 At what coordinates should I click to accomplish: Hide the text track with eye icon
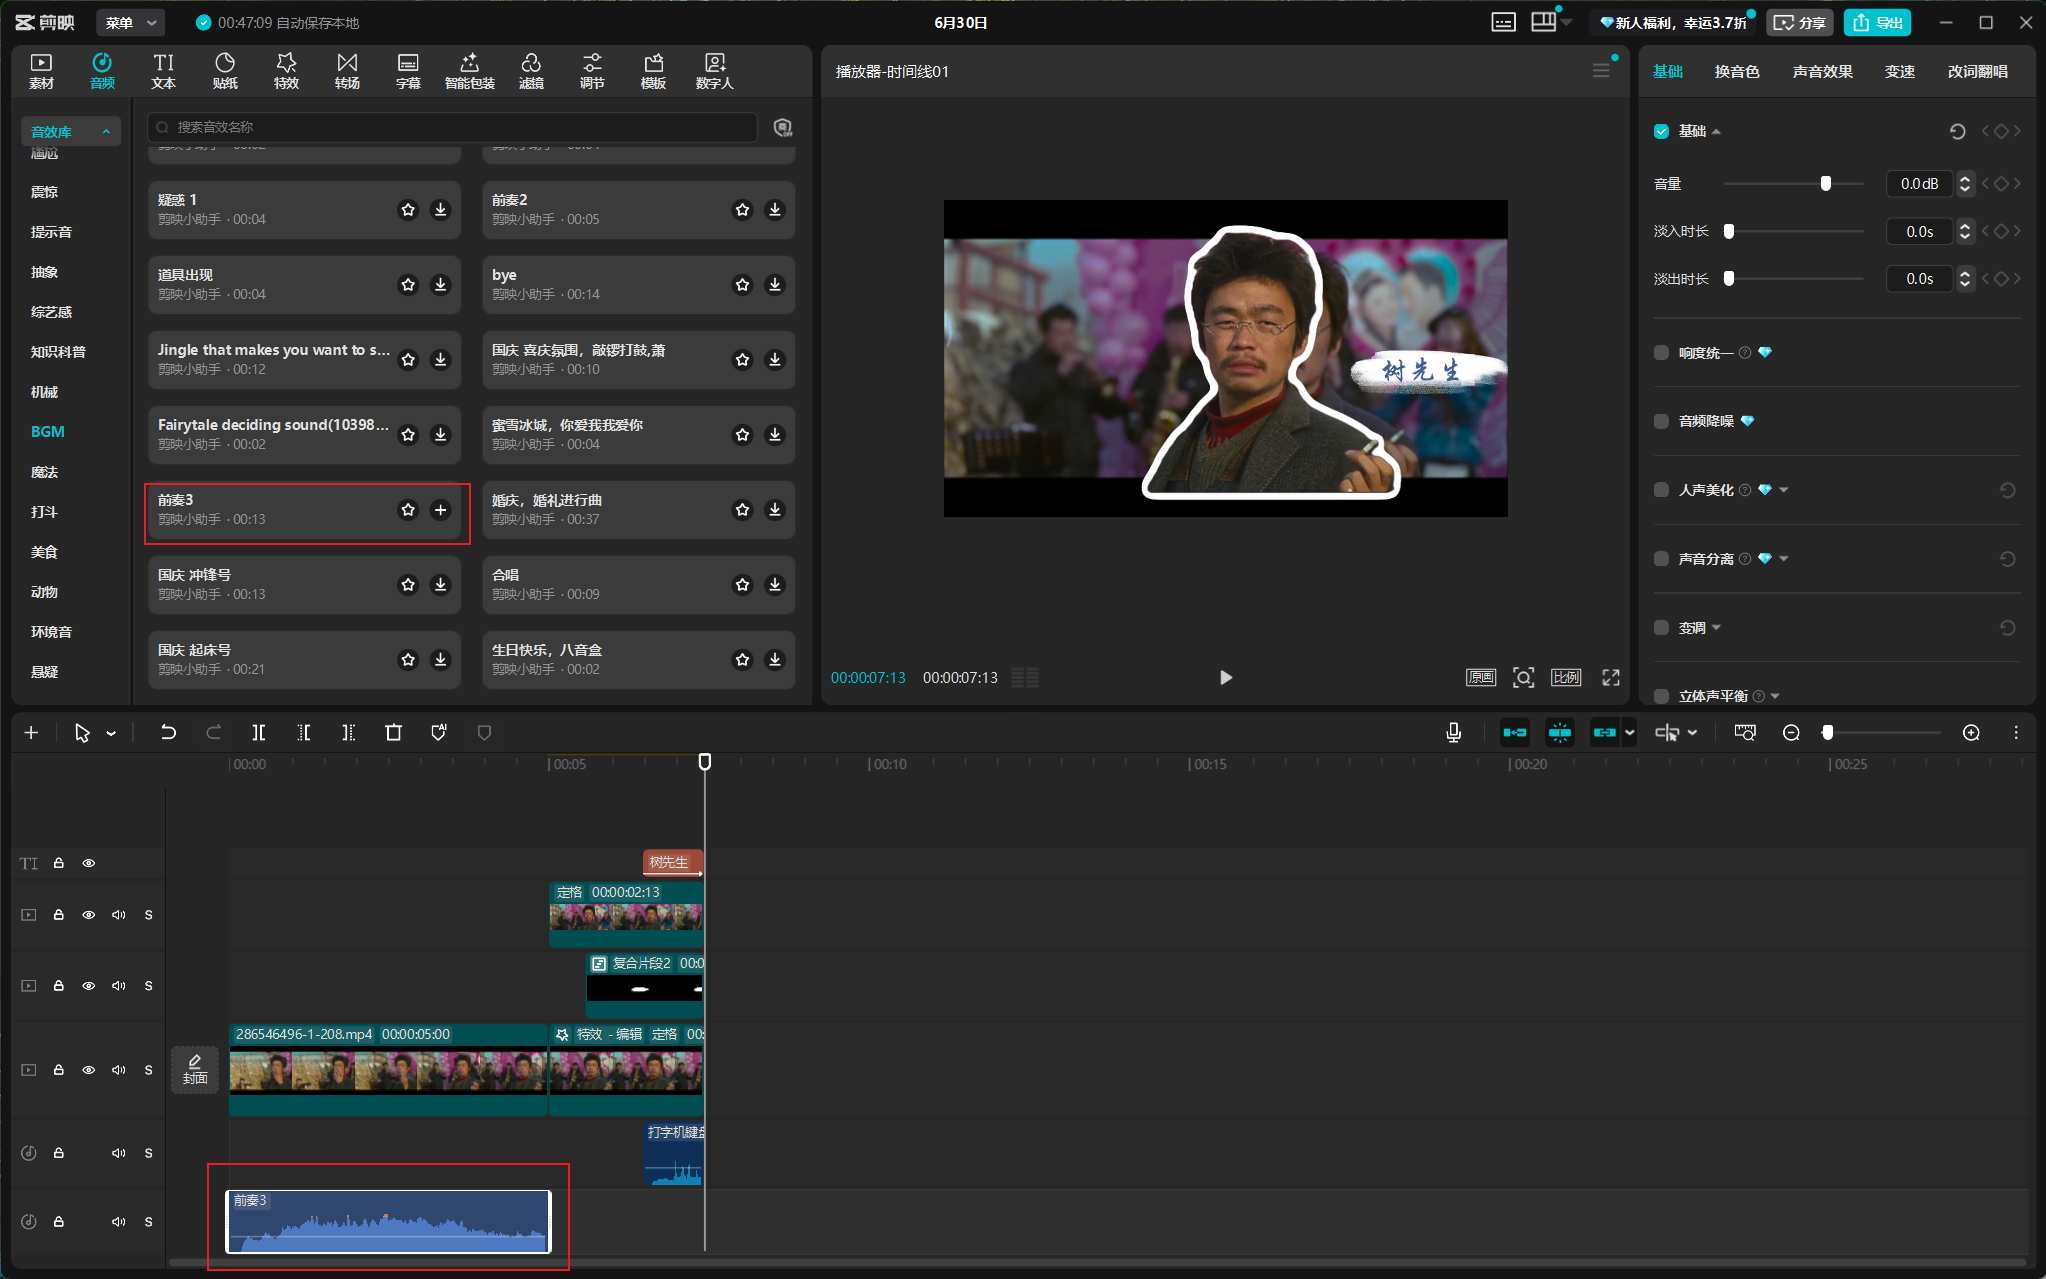click(x=89, y=863)
